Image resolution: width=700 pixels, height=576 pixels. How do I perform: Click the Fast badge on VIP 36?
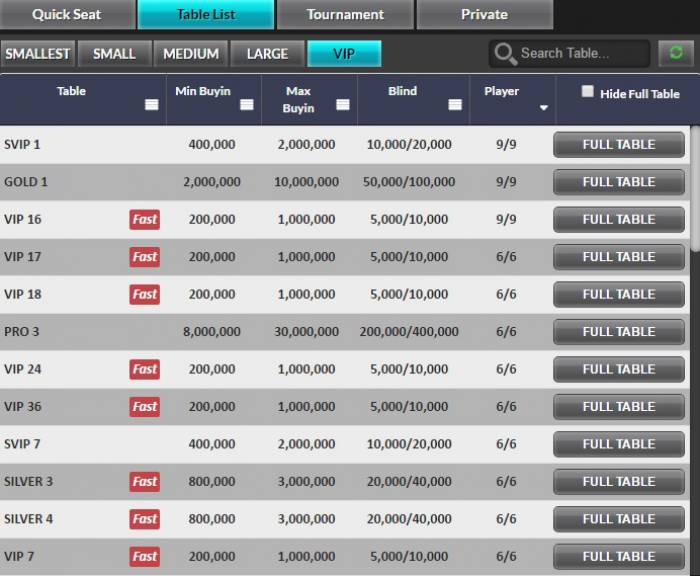145,407
